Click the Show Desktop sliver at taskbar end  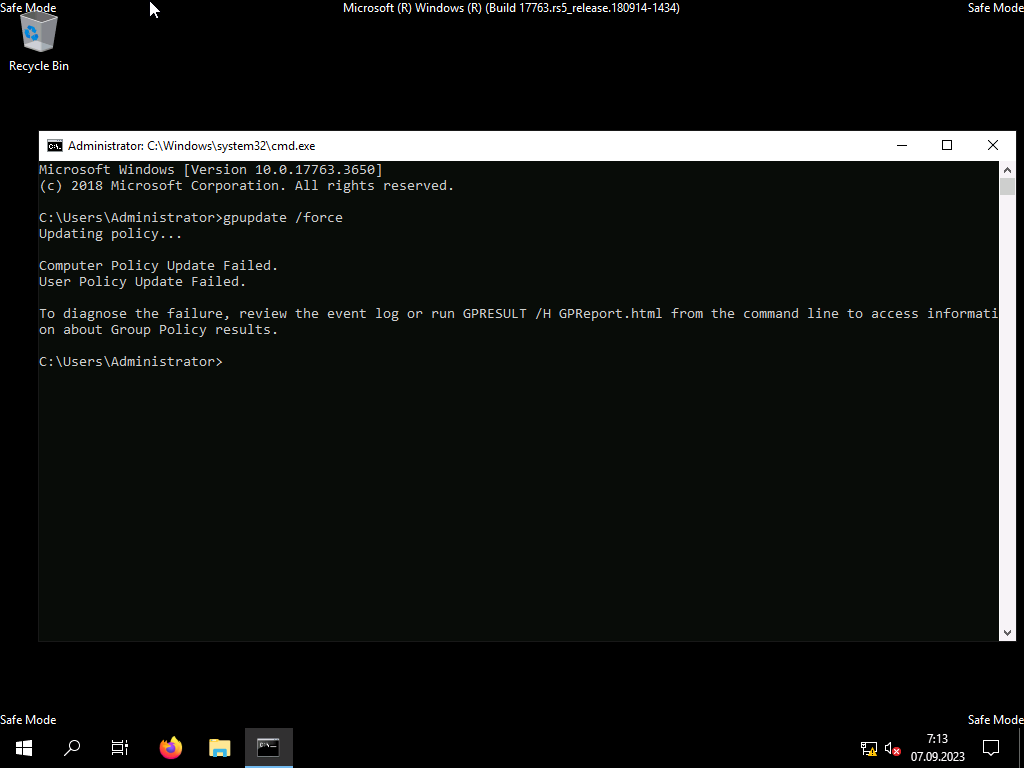pos(1021,747)
